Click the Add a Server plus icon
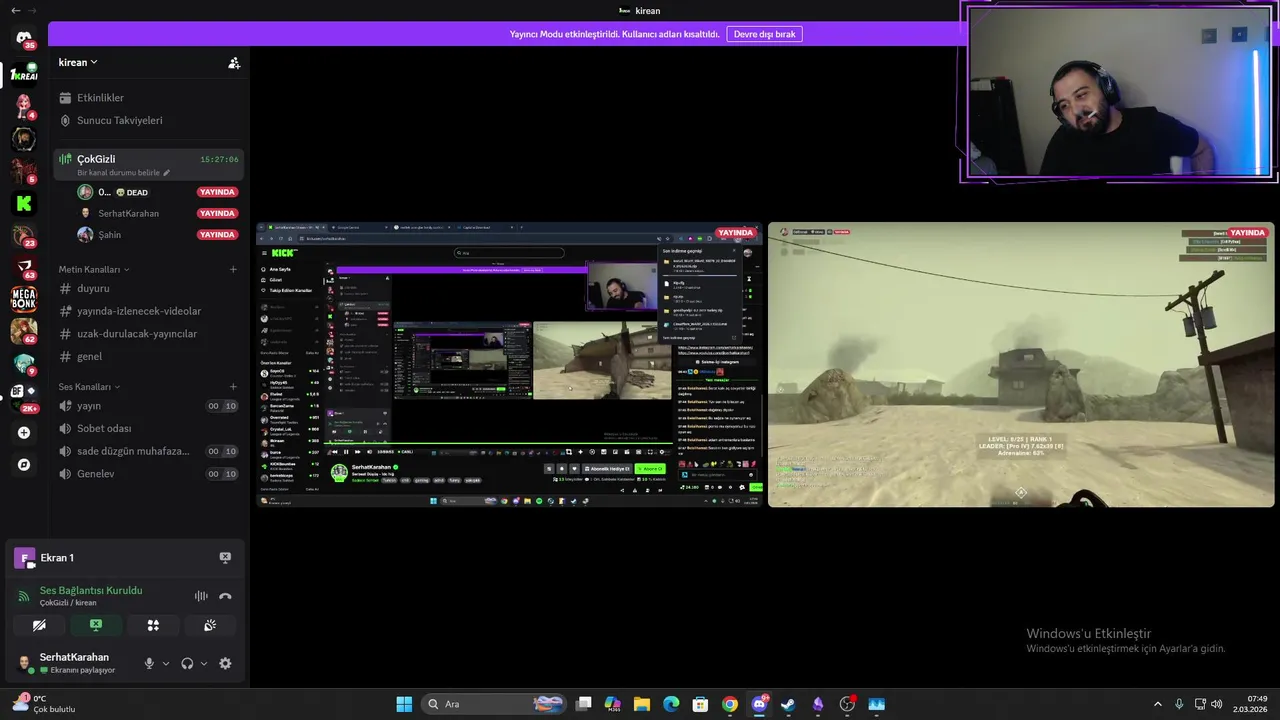The image size is (1280, 720). (x=24, y=433)
